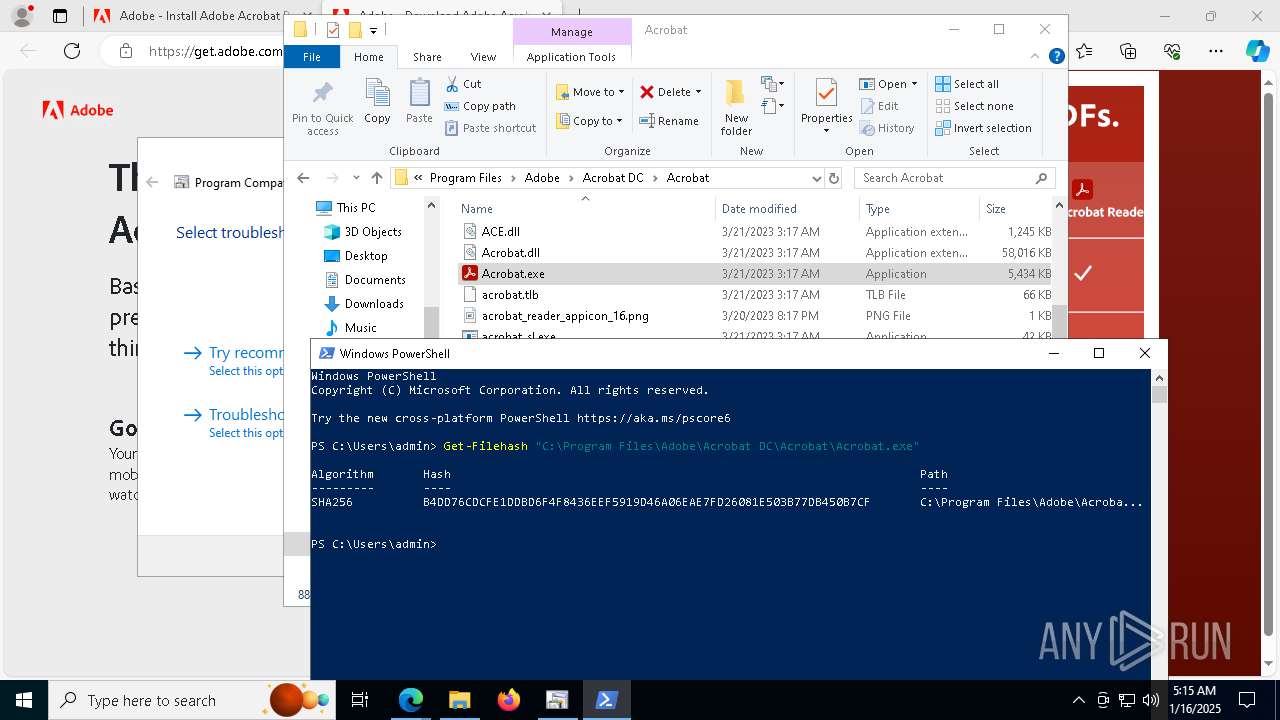Open Properties from the ribbon

(826, 107)
